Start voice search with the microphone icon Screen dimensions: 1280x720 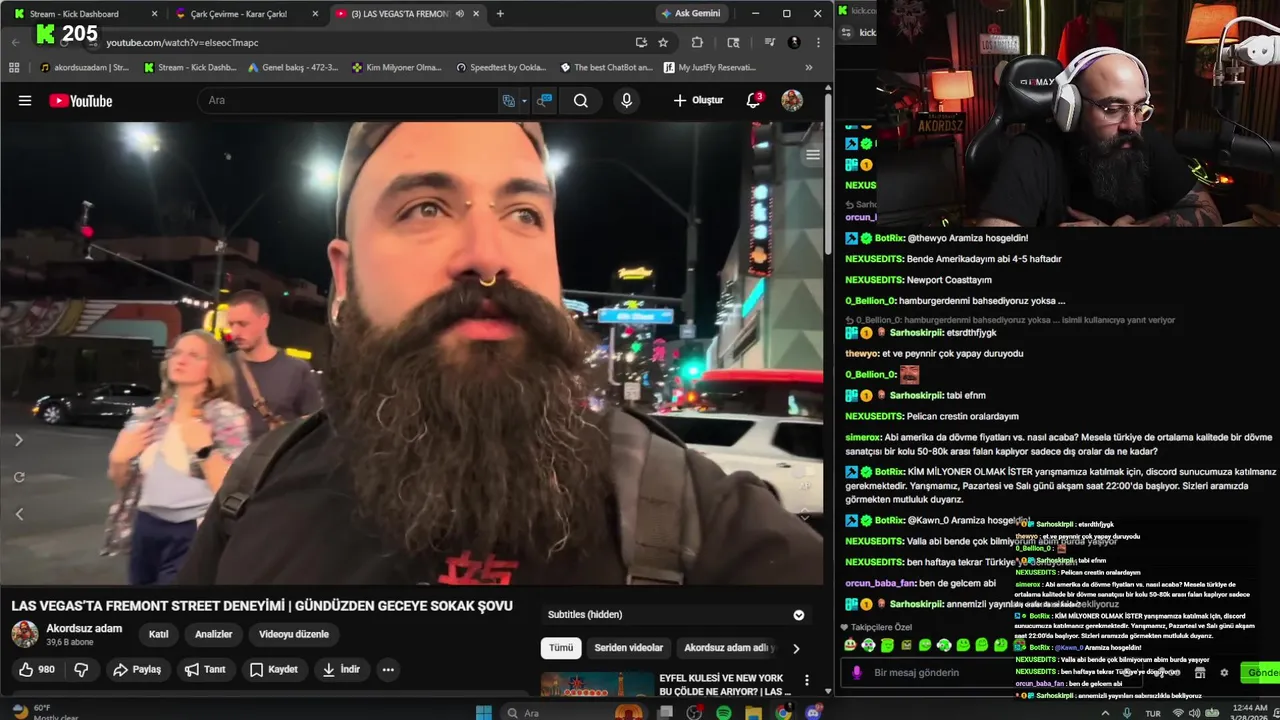(627, 100)
